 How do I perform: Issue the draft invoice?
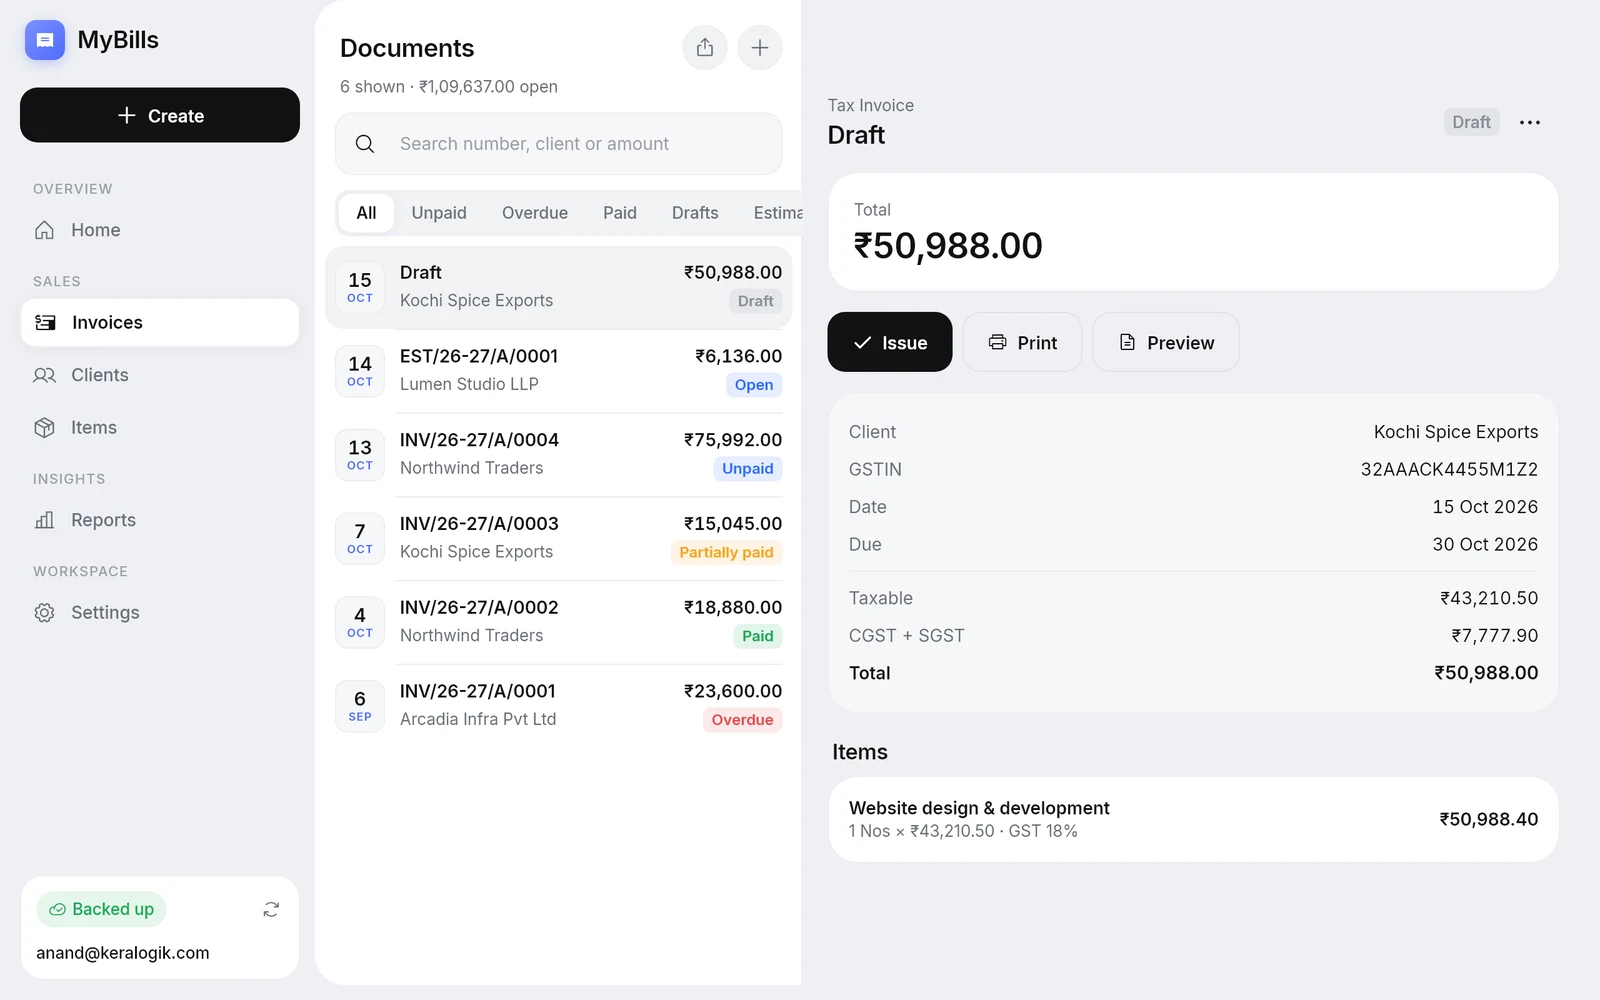click(890, 342)
